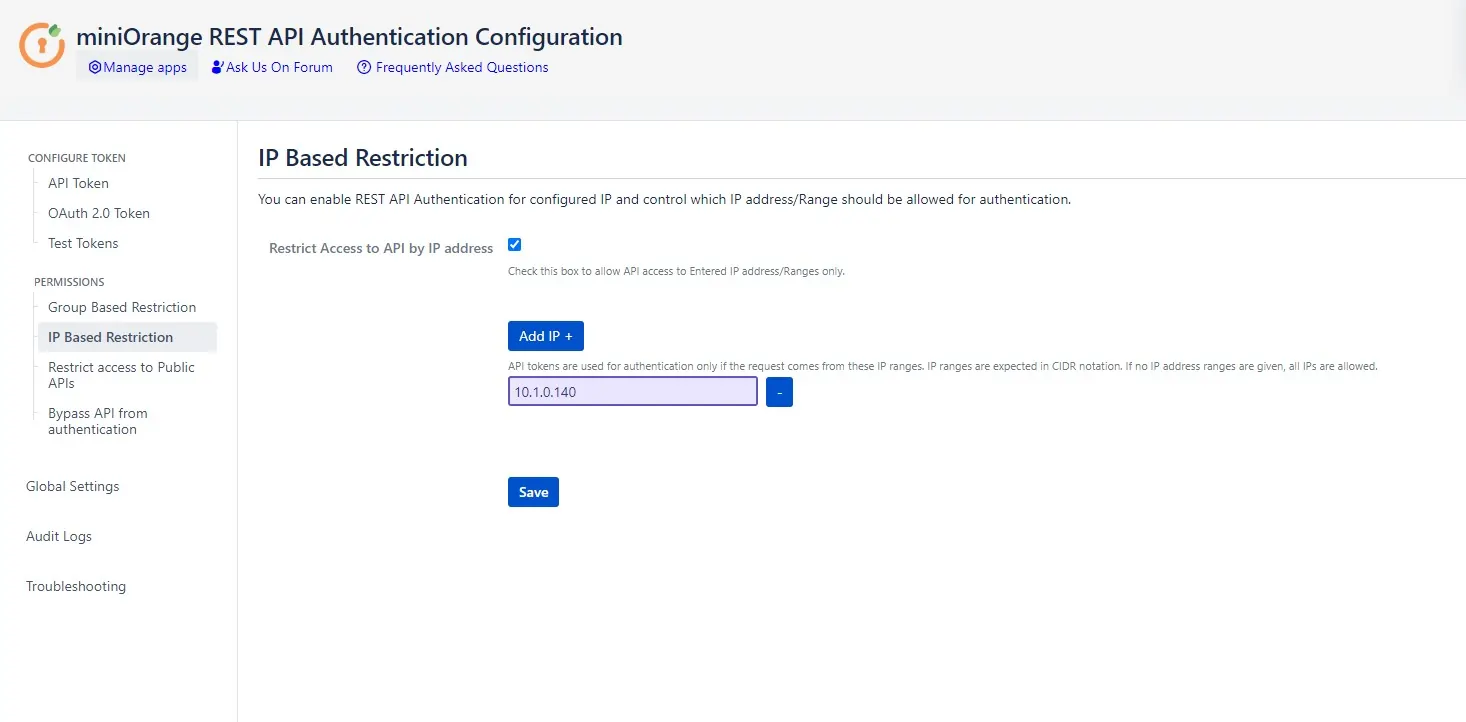Click the IP address input field
The image size is (1466, 722).
click(632, 392)
